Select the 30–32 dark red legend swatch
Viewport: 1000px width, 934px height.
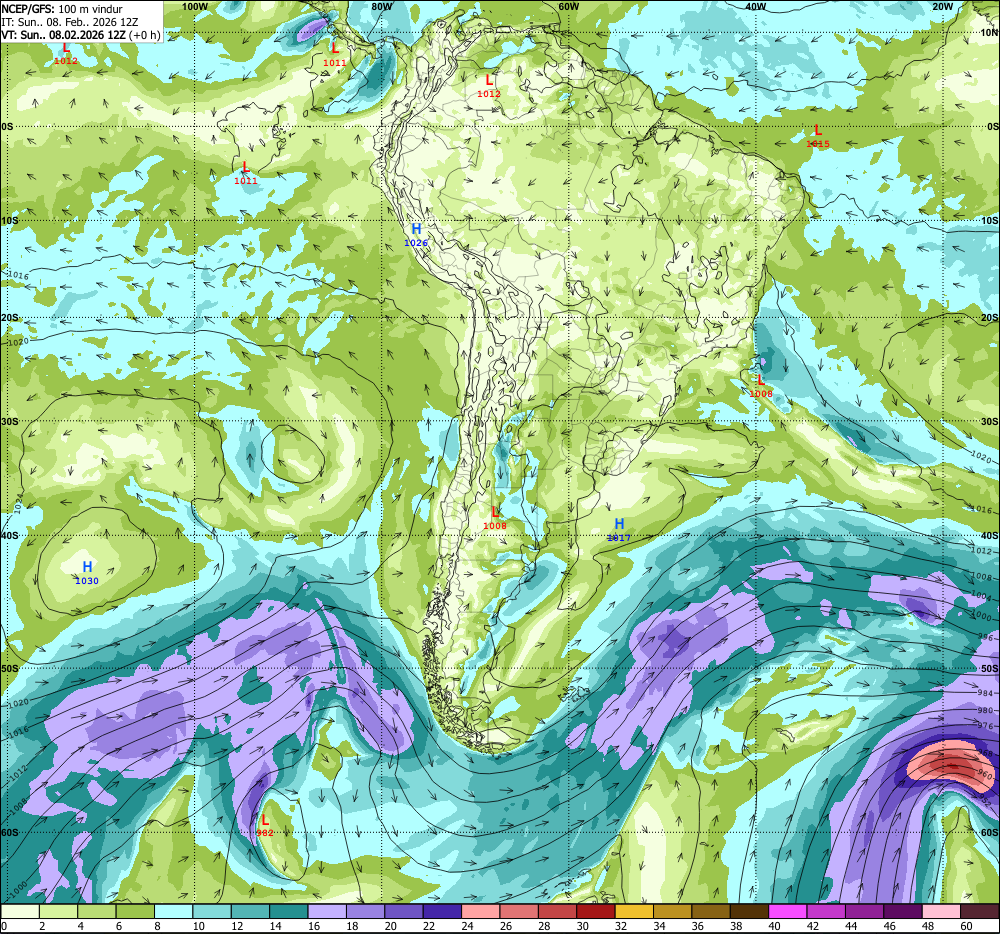pos(596,912)
